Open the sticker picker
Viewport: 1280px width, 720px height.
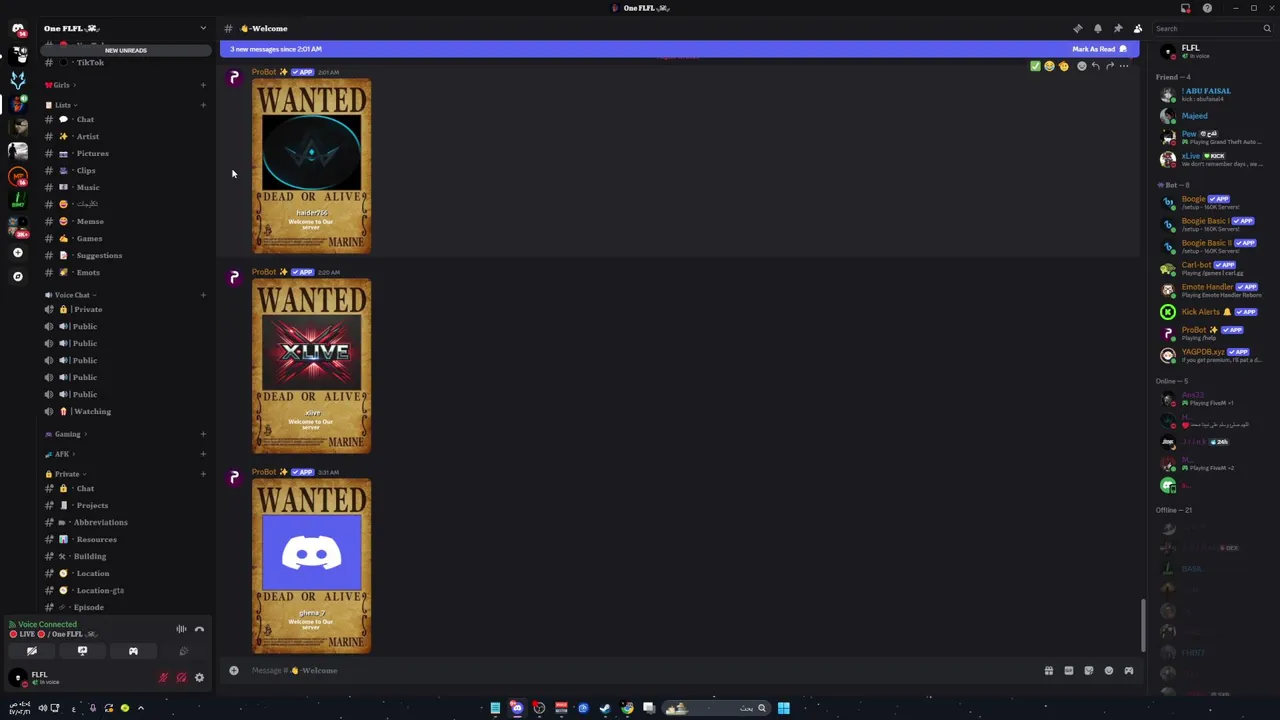[x=1089, y=671]
